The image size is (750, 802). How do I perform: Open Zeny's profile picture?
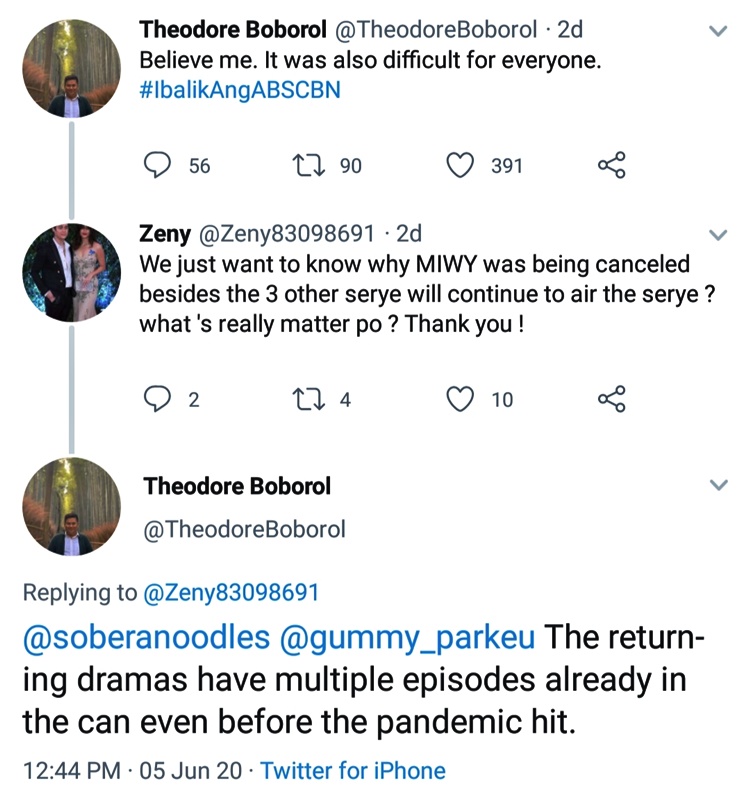click(71, 272)
